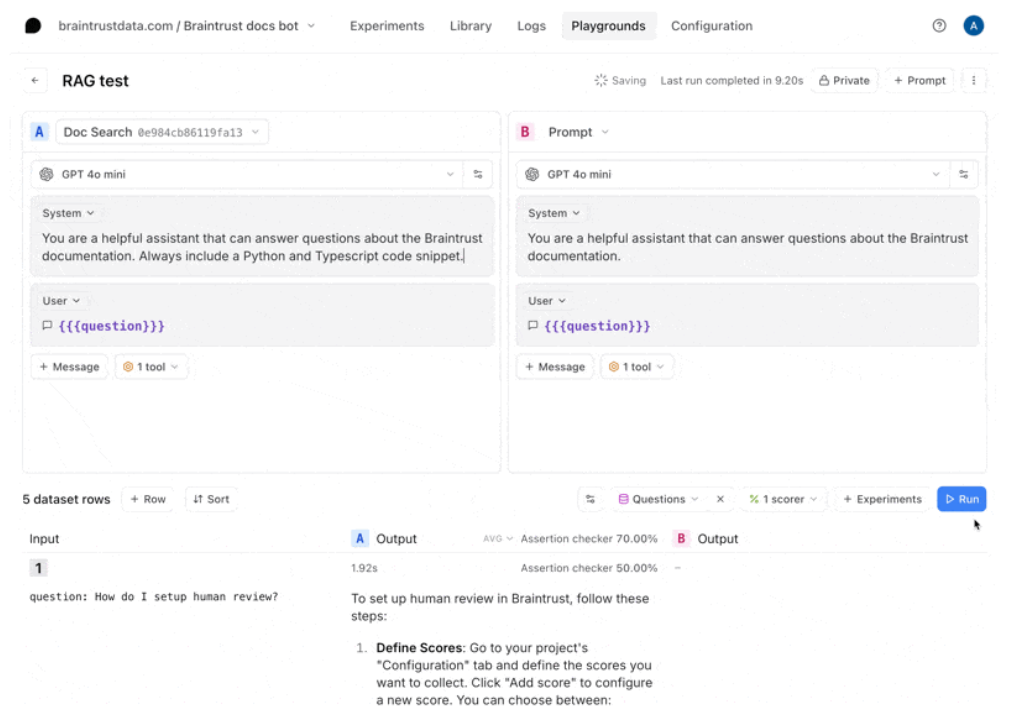Click the B badge in Output column header
Image resolution: width=1015 pixels, height=719 pixels.
pyautogui.click(x=681, y=538)
